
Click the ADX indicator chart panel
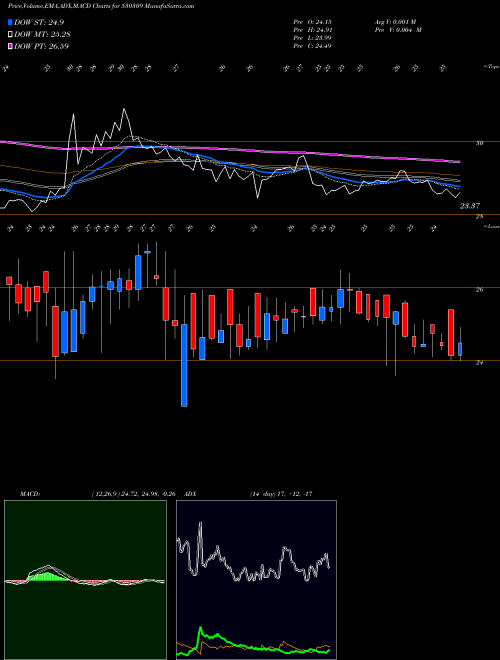pyautogui.click(x=256, y=580)
